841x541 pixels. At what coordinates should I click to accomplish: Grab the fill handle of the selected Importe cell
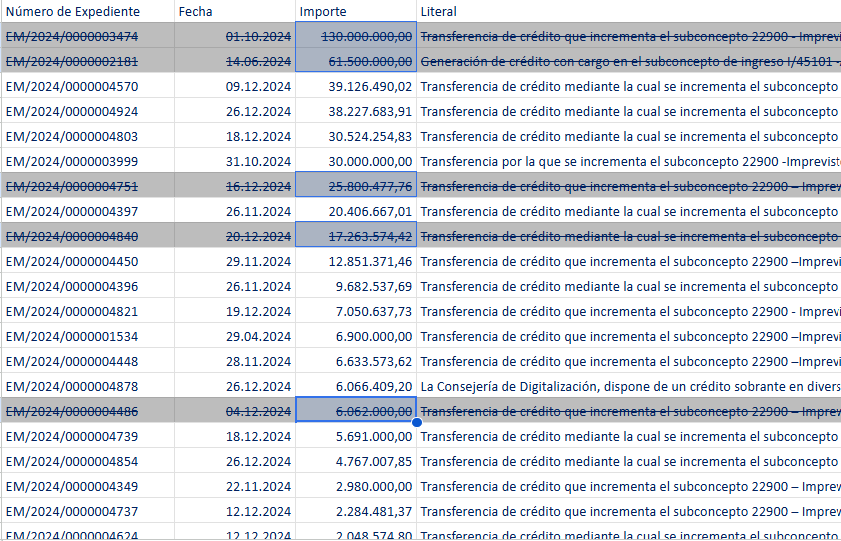pyautogui.click(x=417, y=423)
